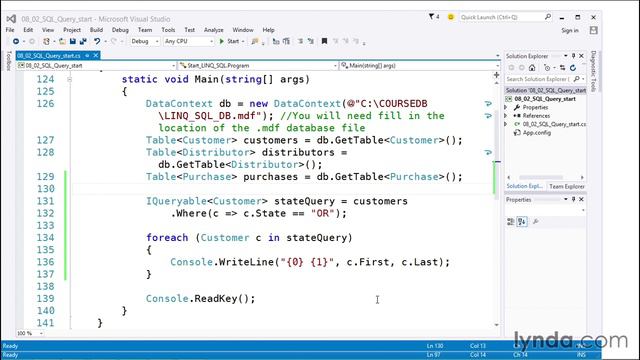Open the Debug menu

[x=120, y=30]
